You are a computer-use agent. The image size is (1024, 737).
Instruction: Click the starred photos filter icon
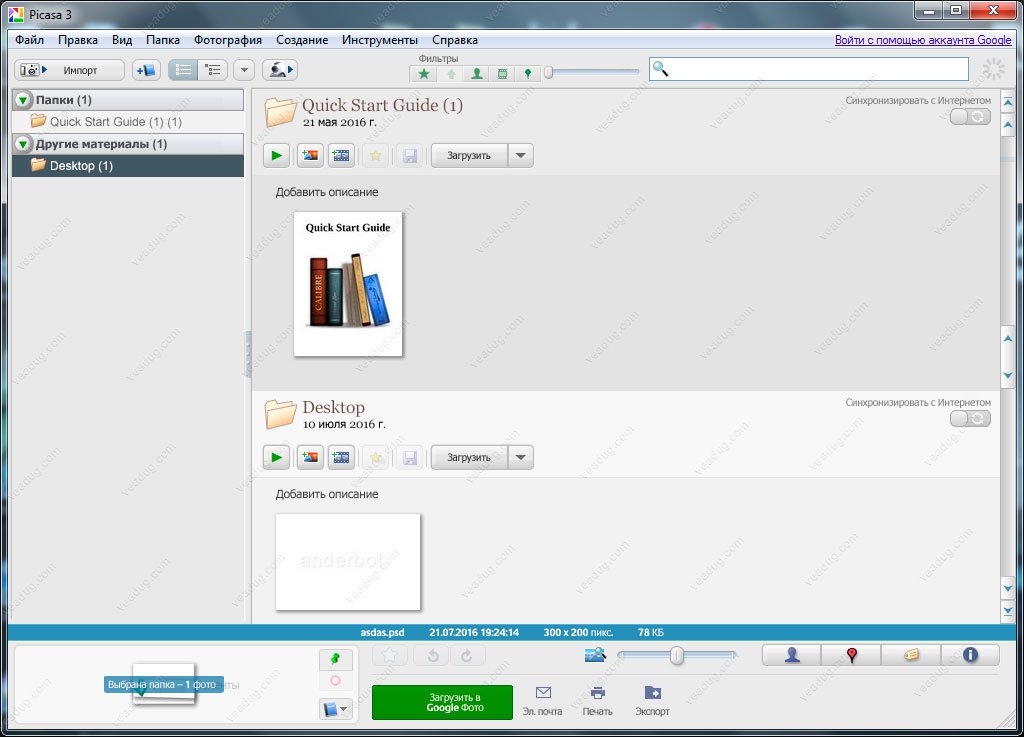tap(424, 73)
